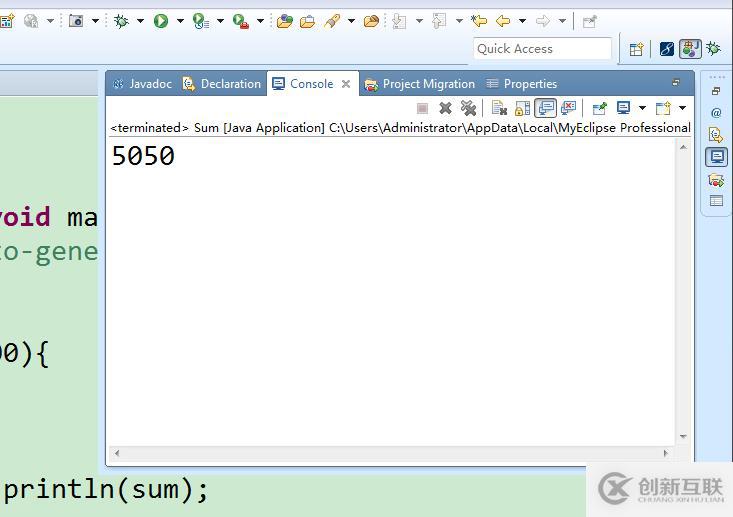The height and width of the screenshot is (517, 733).
Task: Click the Quick Access search field
Action: [542, 49]
